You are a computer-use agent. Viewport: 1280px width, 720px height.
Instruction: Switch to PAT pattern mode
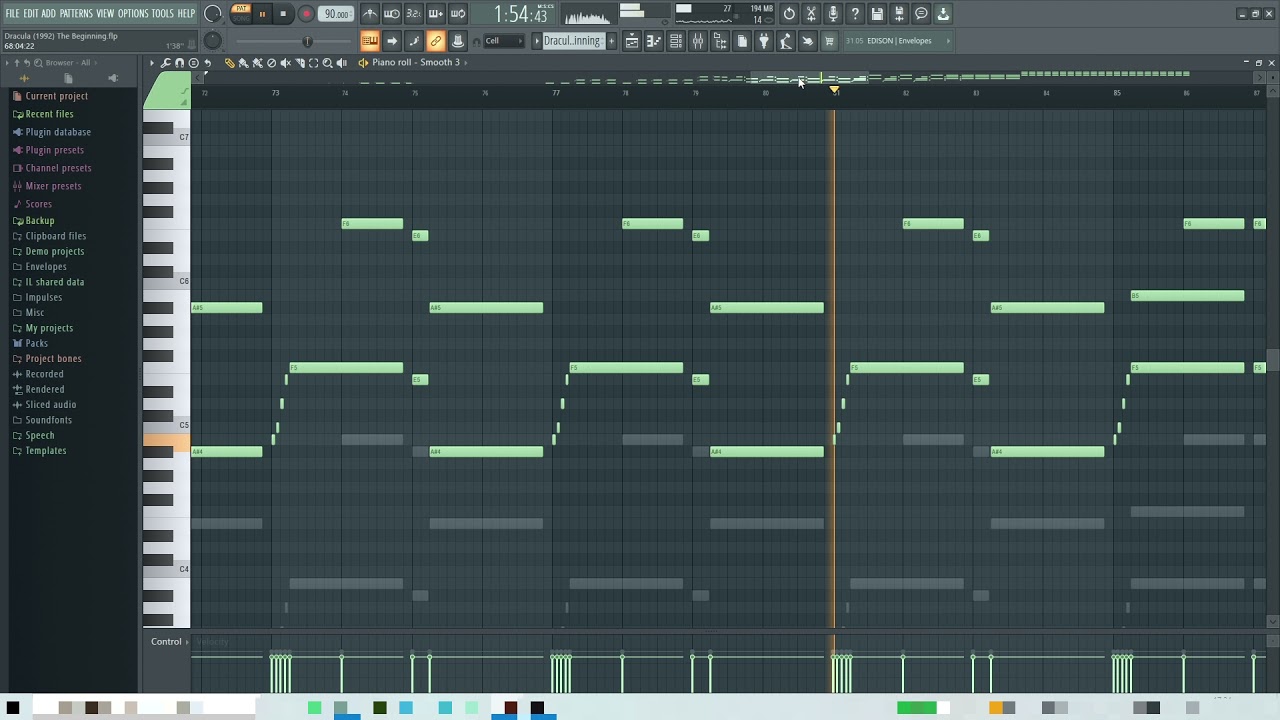(241, 9)
